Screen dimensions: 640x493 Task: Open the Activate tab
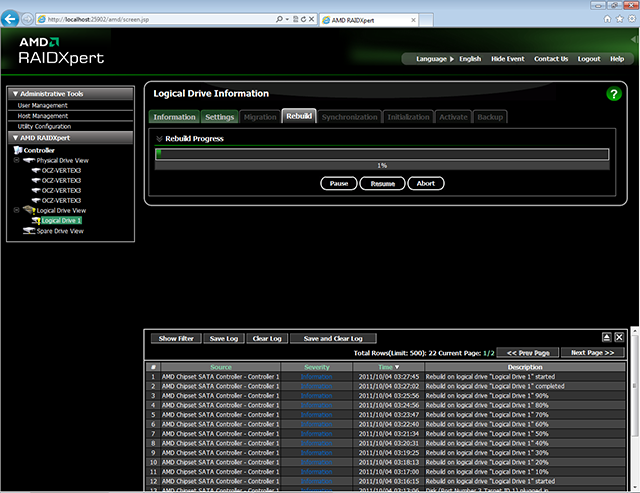(x=453, y=117)
